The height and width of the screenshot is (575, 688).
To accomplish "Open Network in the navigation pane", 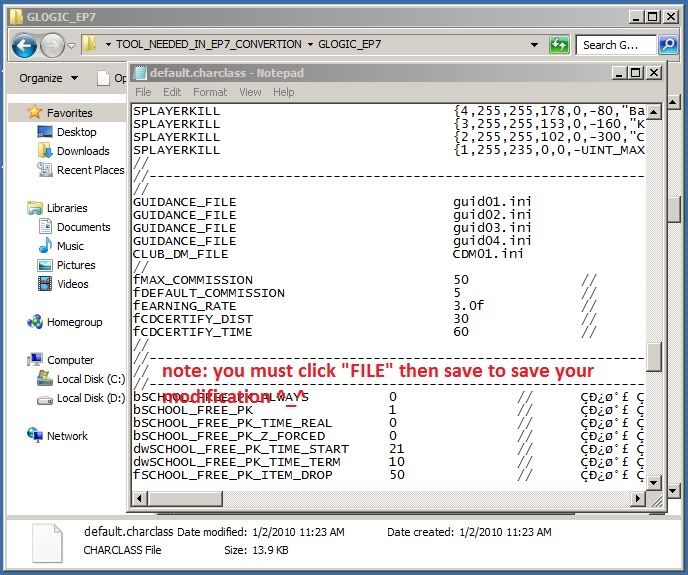I will pyautogui.click(x=67, y=436).
